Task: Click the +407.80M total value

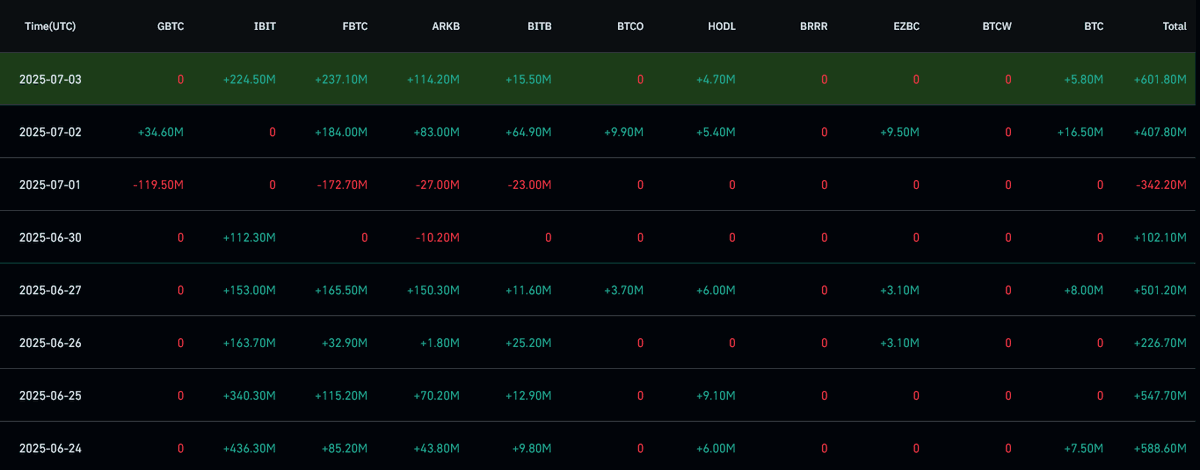Action: [1160, 132]
